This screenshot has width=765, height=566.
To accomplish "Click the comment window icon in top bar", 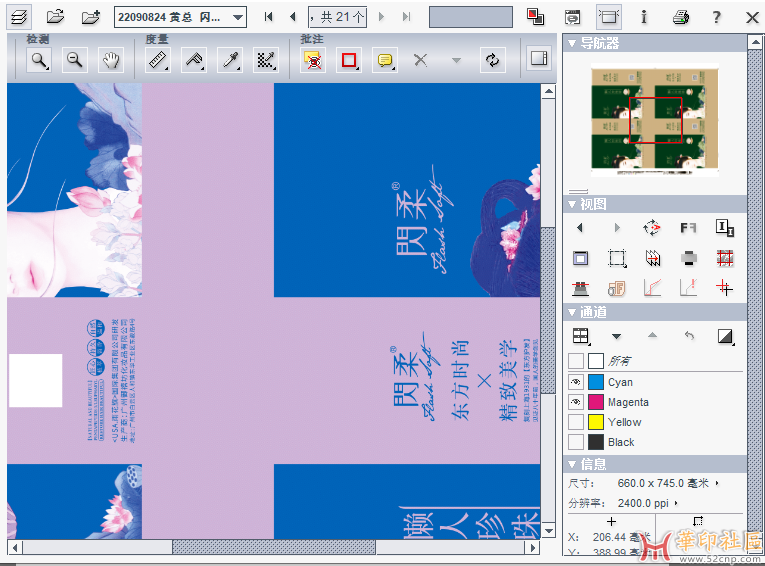I will (572, 17).
